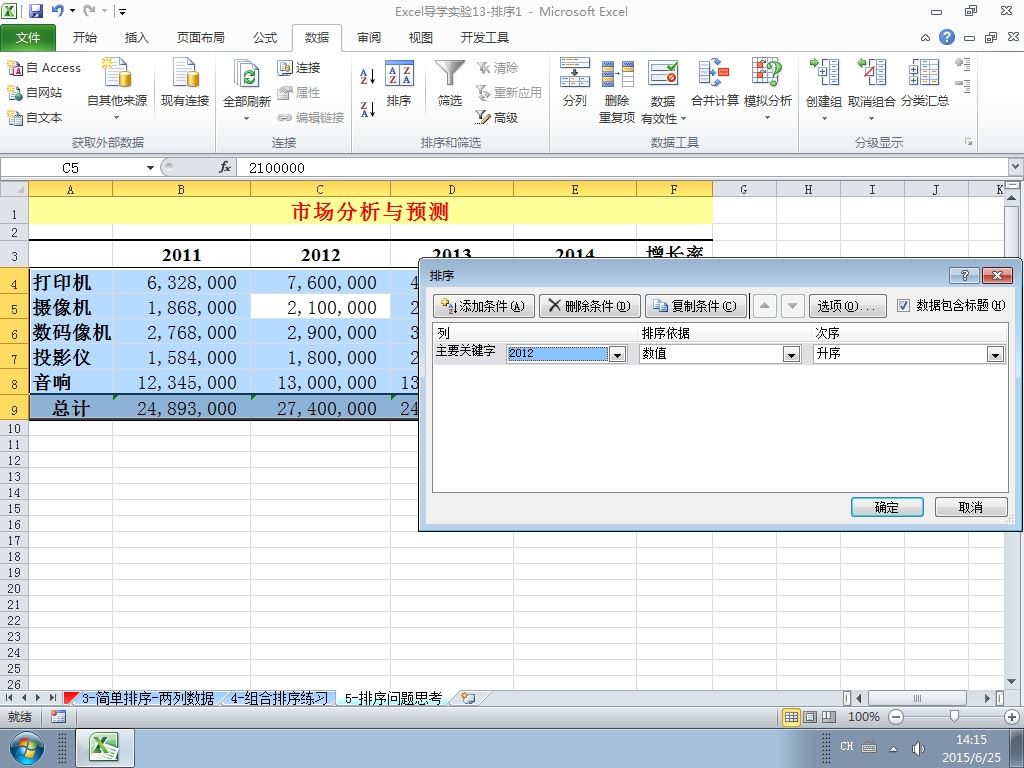Image resolution: width=1024 pixels, height=768 pixels.
Task: Open the Sort (排序) ribbon button
Action: [x=399, y=82]
